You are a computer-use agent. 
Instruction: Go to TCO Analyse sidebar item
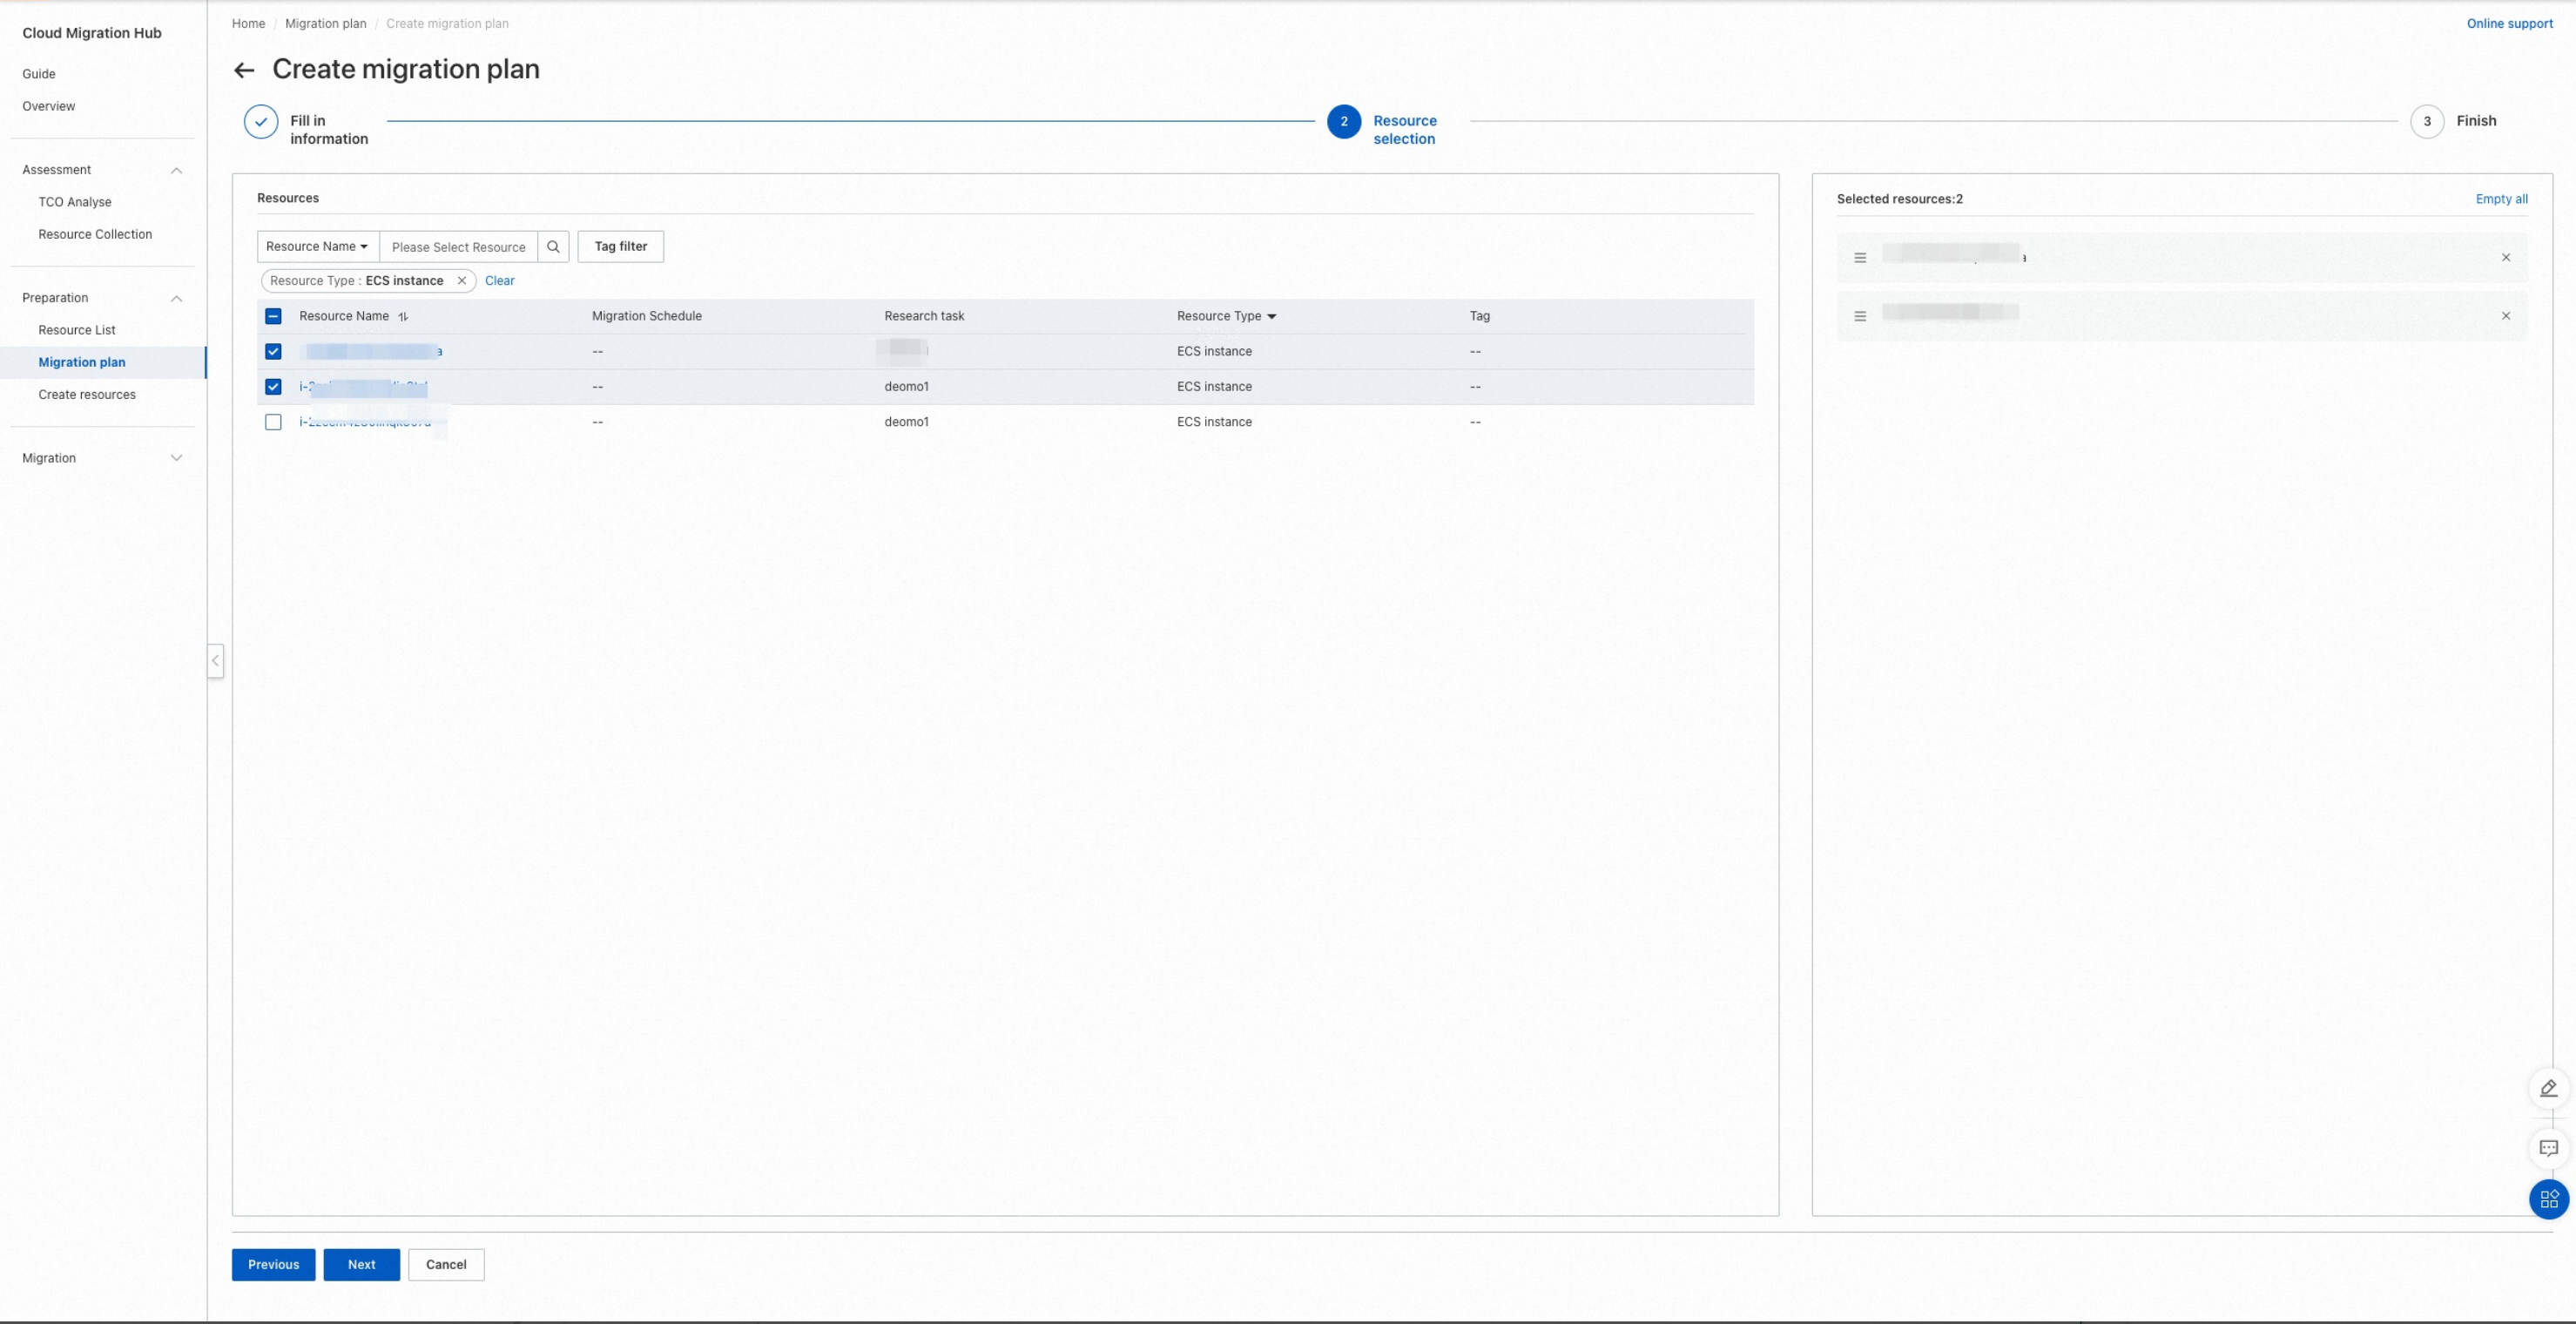coord(75,202)
